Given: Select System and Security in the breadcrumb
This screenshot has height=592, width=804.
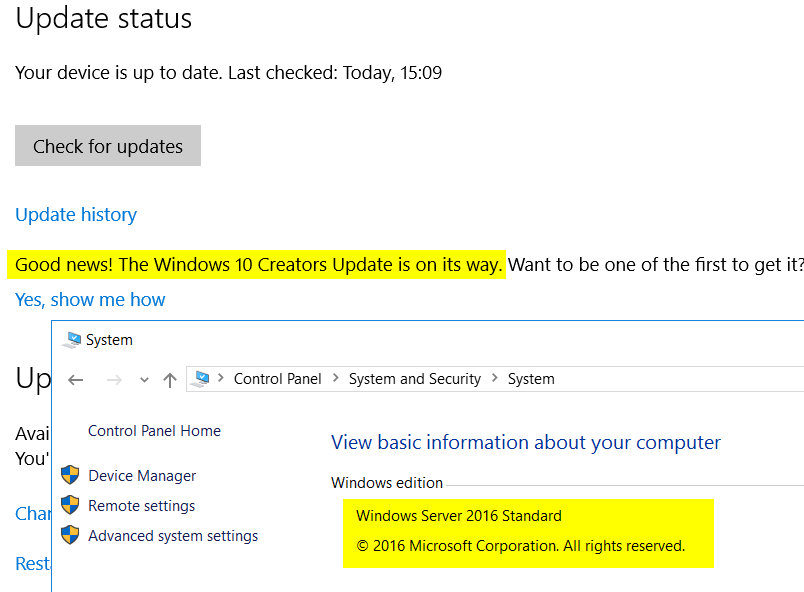Looking at the screenshot, I should pyautogui.click(x=415, y=379).
